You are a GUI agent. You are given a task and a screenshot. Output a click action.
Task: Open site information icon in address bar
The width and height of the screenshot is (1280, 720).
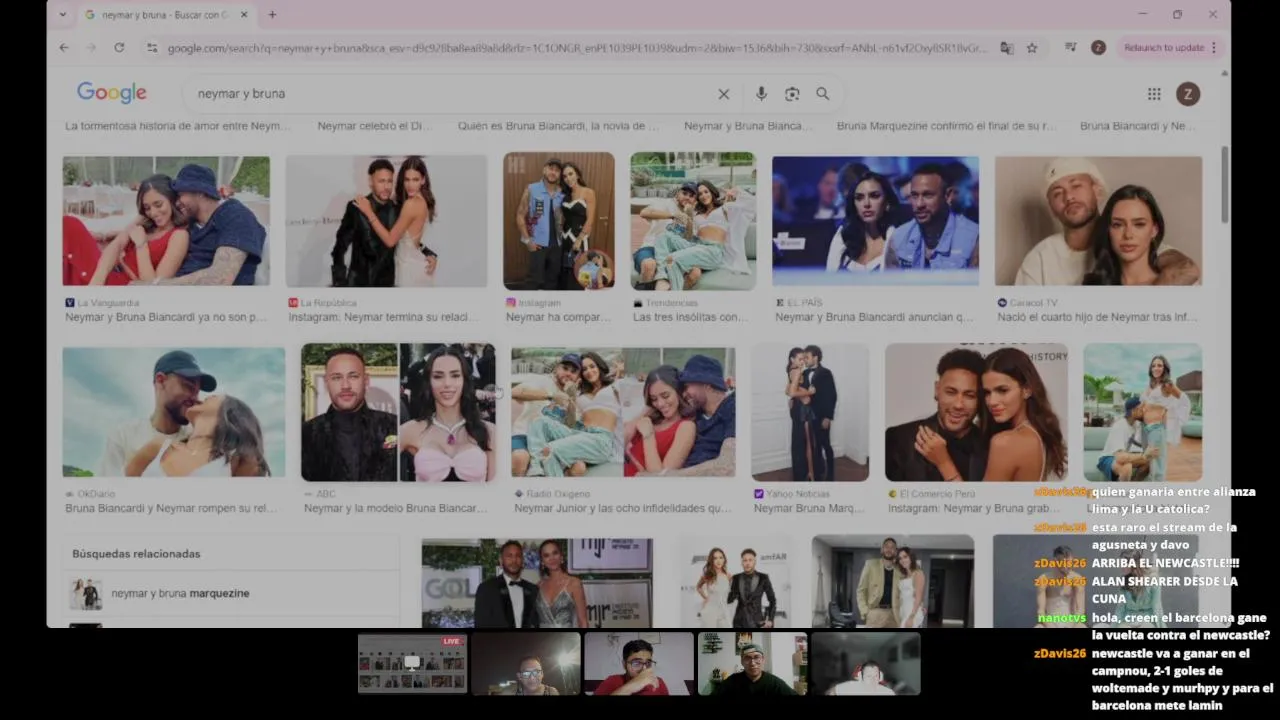click(x=151, y=47)
